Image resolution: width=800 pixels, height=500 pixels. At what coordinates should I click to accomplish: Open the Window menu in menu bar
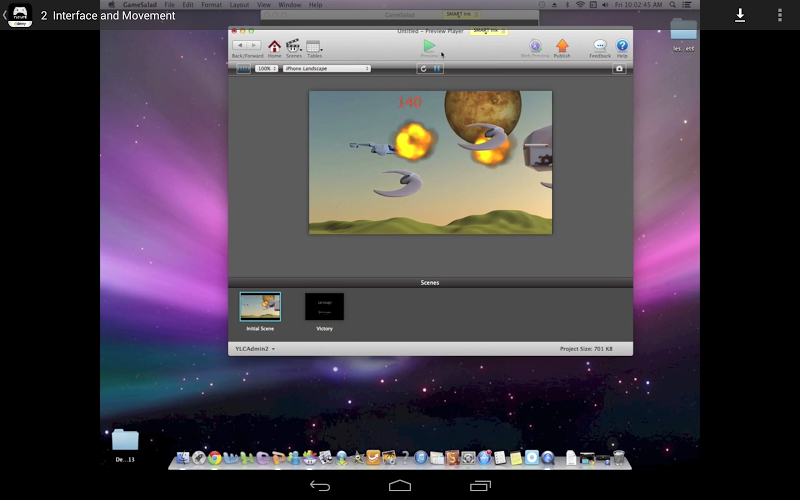click(289, 5)
